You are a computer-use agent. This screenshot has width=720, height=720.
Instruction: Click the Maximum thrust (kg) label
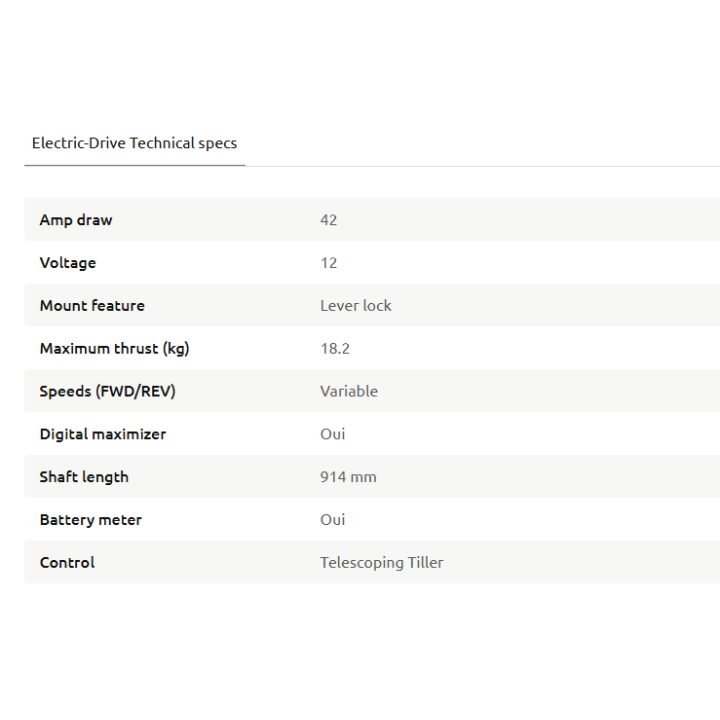tap(114, 349)
